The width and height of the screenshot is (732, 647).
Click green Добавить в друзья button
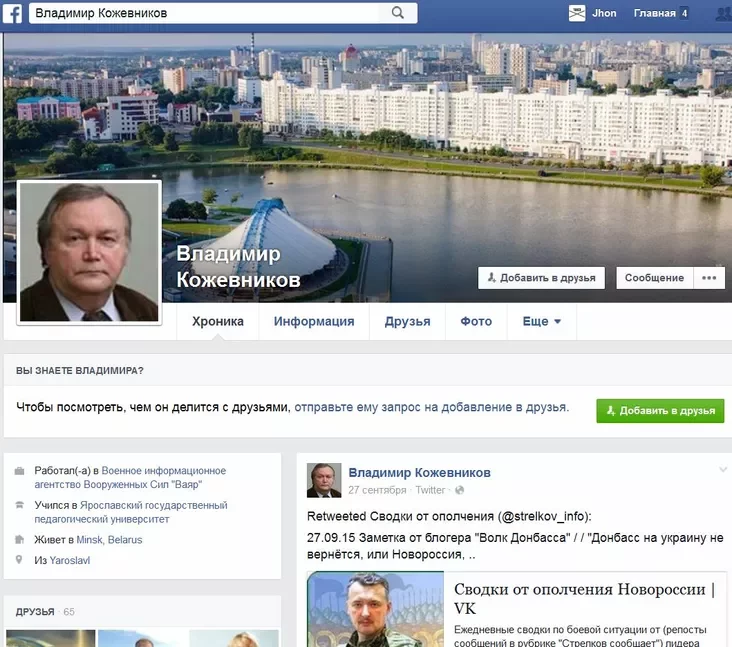(660, 411)
